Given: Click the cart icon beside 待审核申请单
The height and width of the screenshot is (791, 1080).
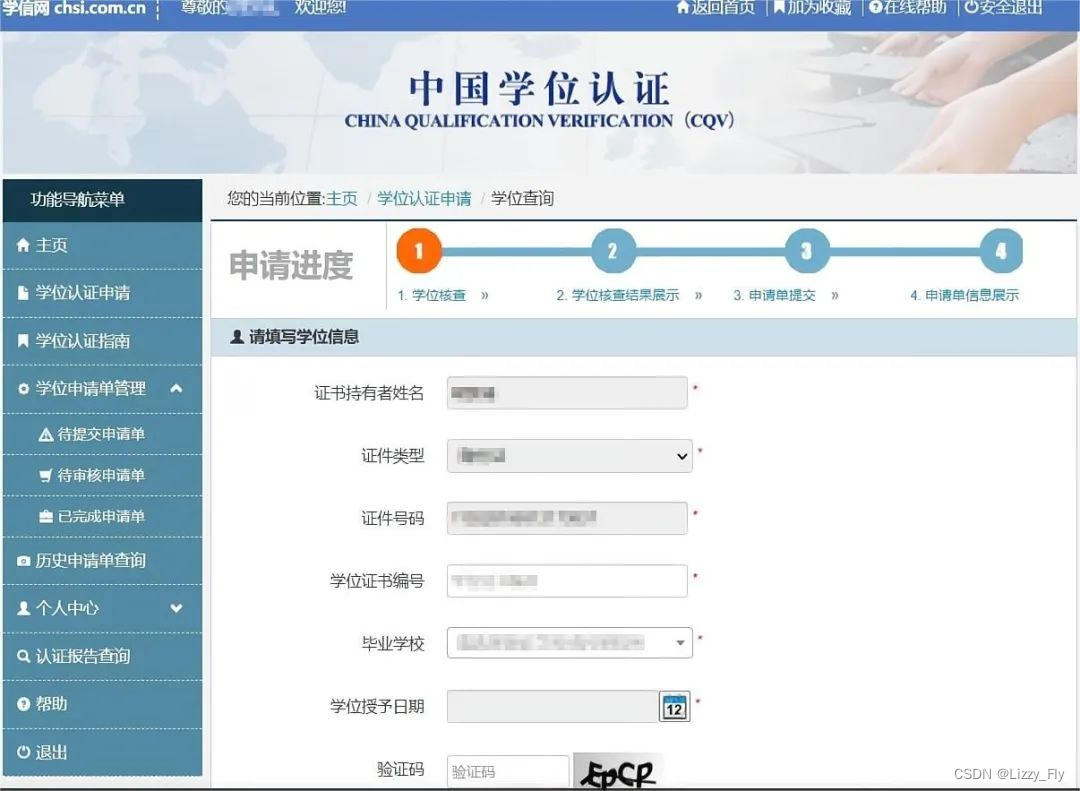Looking at the screenshot, I should tap(46, 475).
